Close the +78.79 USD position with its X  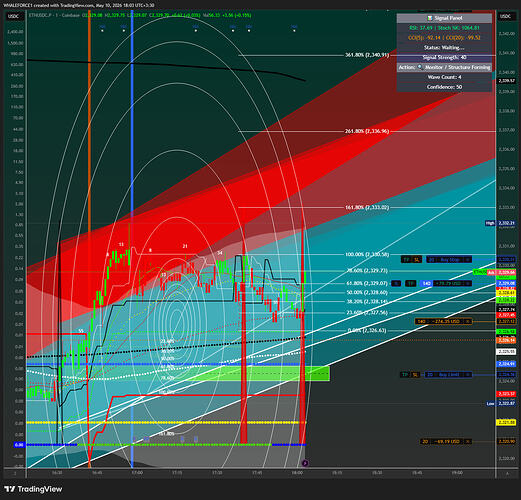point(468,283)
